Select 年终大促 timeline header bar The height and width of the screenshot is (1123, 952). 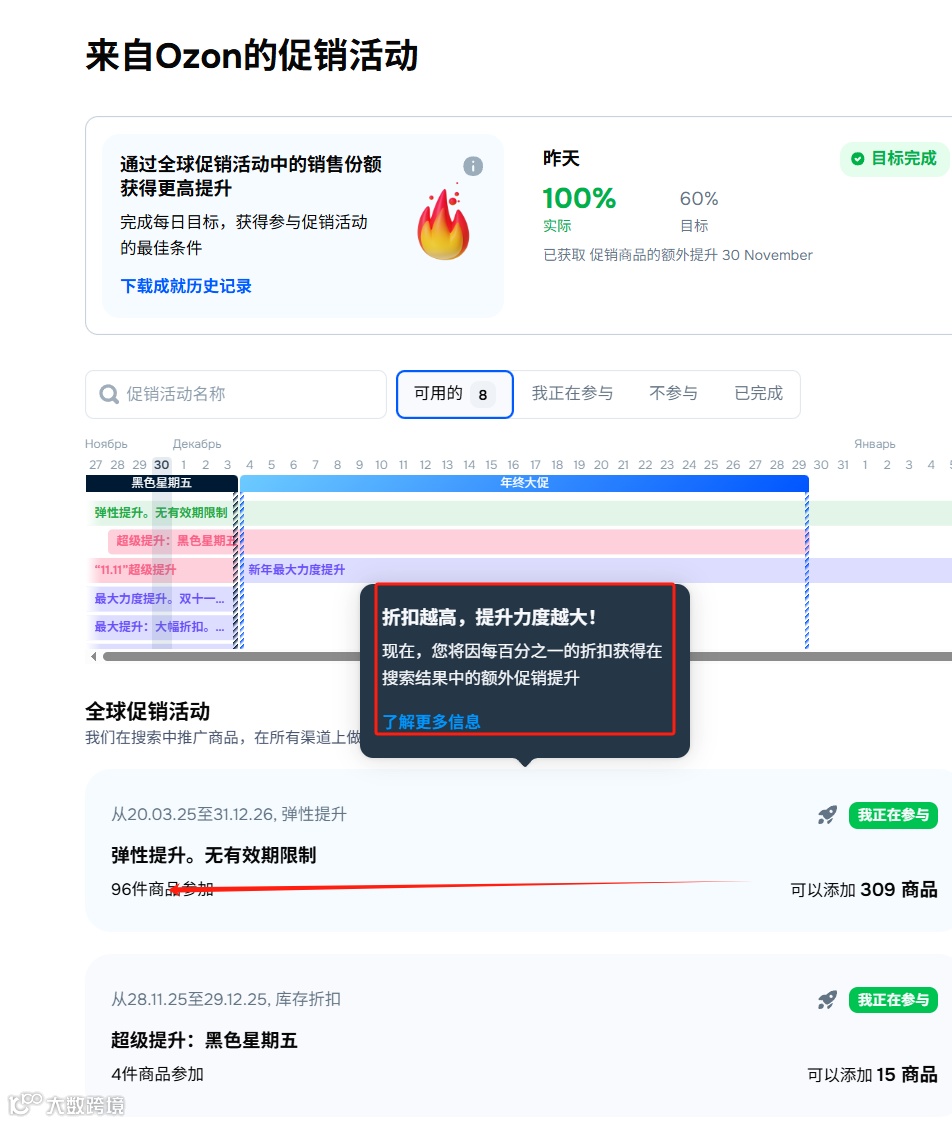(524, 483)
